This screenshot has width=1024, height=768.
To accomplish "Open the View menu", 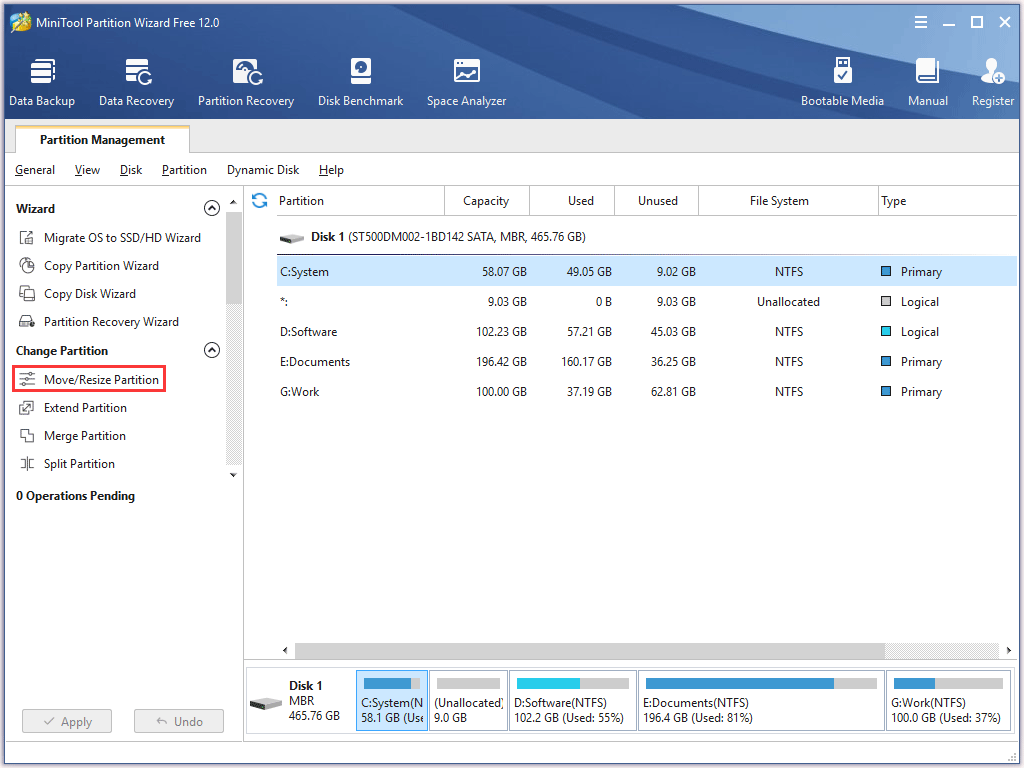I will [87, 170].
